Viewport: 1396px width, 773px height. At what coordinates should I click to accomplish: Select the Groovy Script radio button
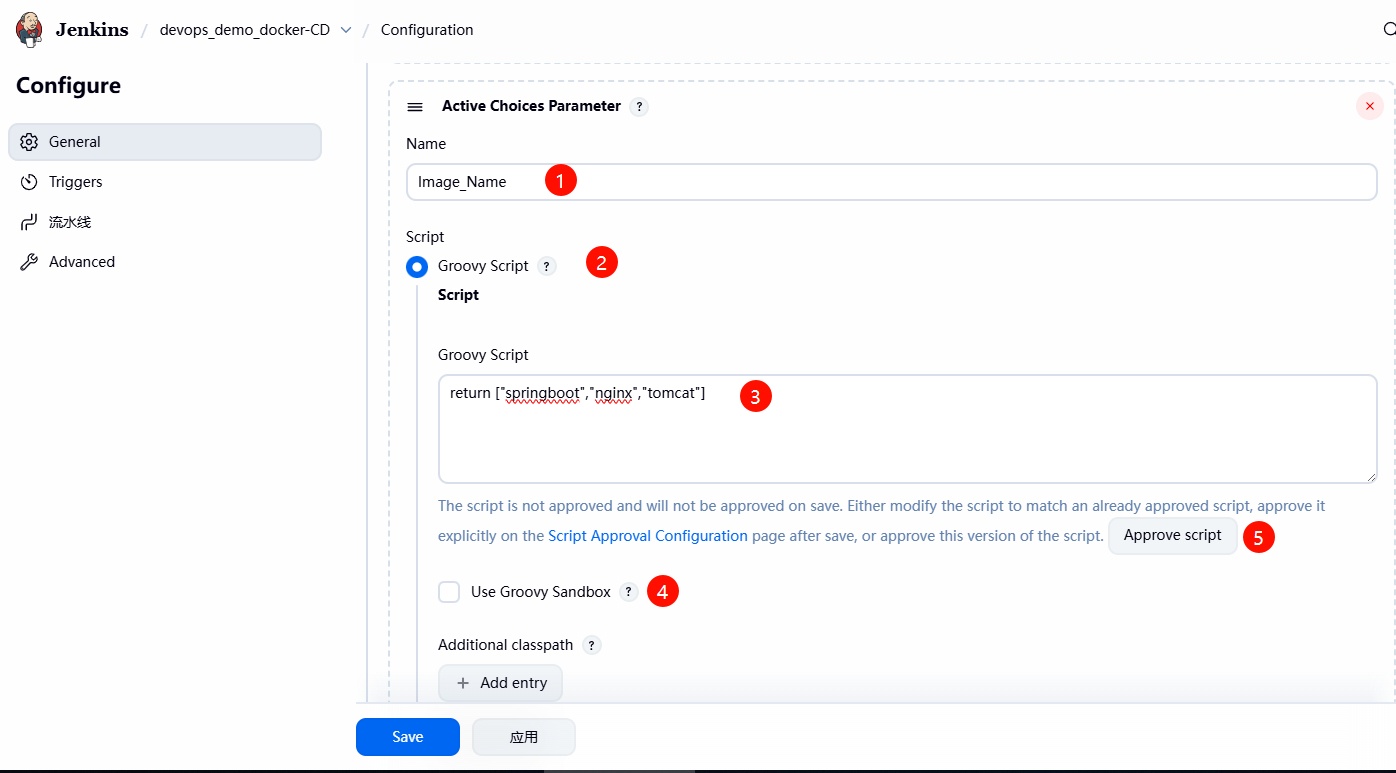click(x=417, y=267)
